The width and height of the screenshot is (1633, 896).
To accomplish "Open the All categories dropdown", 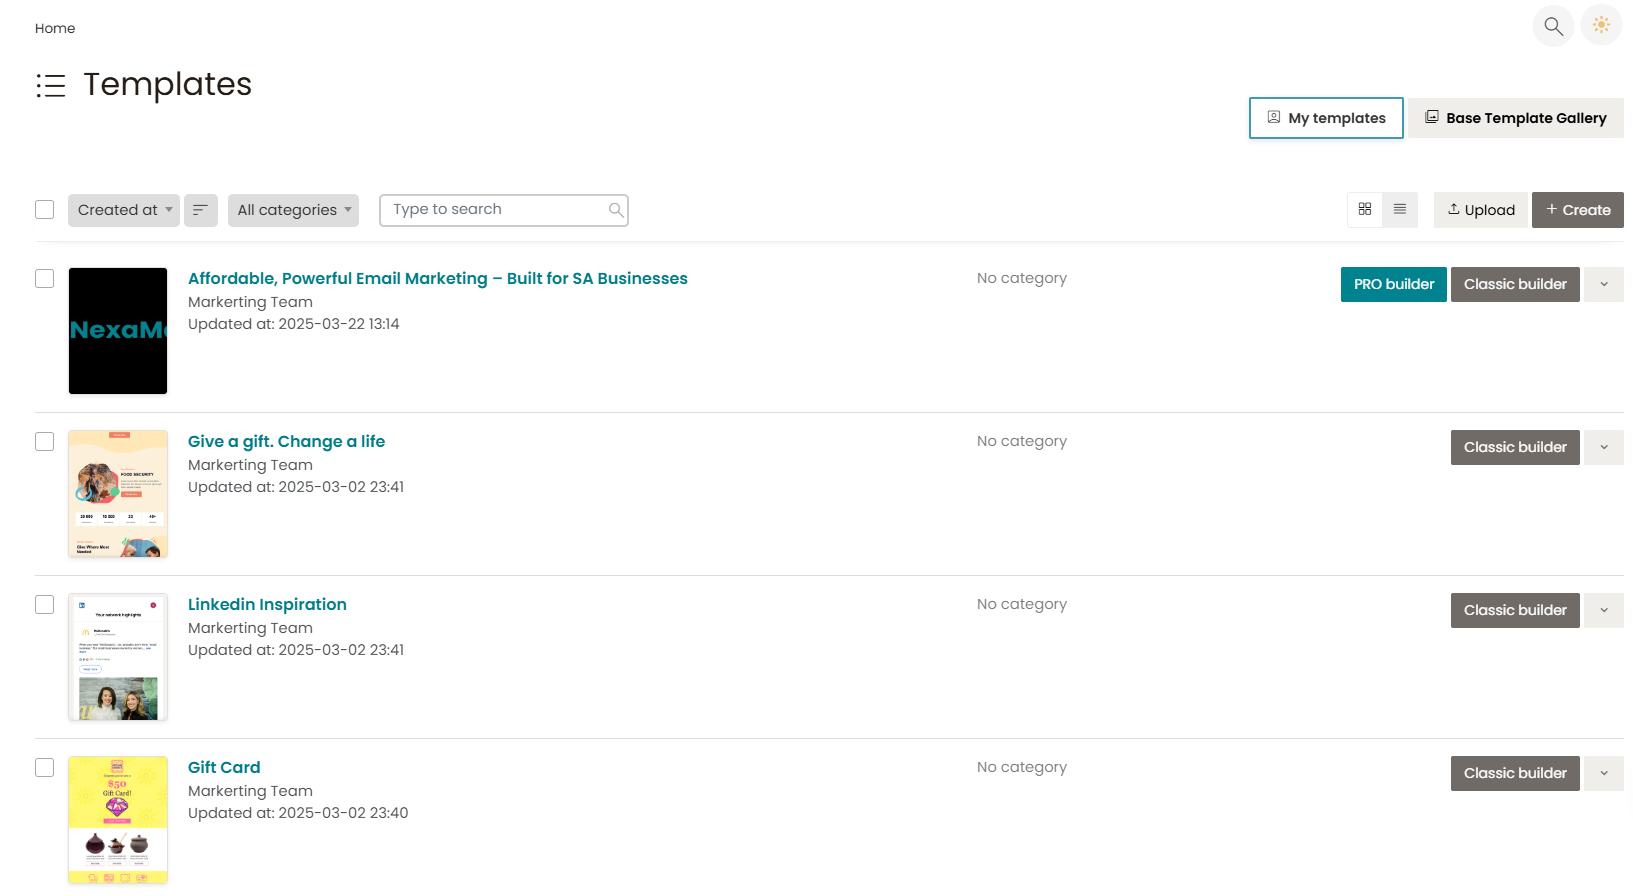I will [293, 210].
